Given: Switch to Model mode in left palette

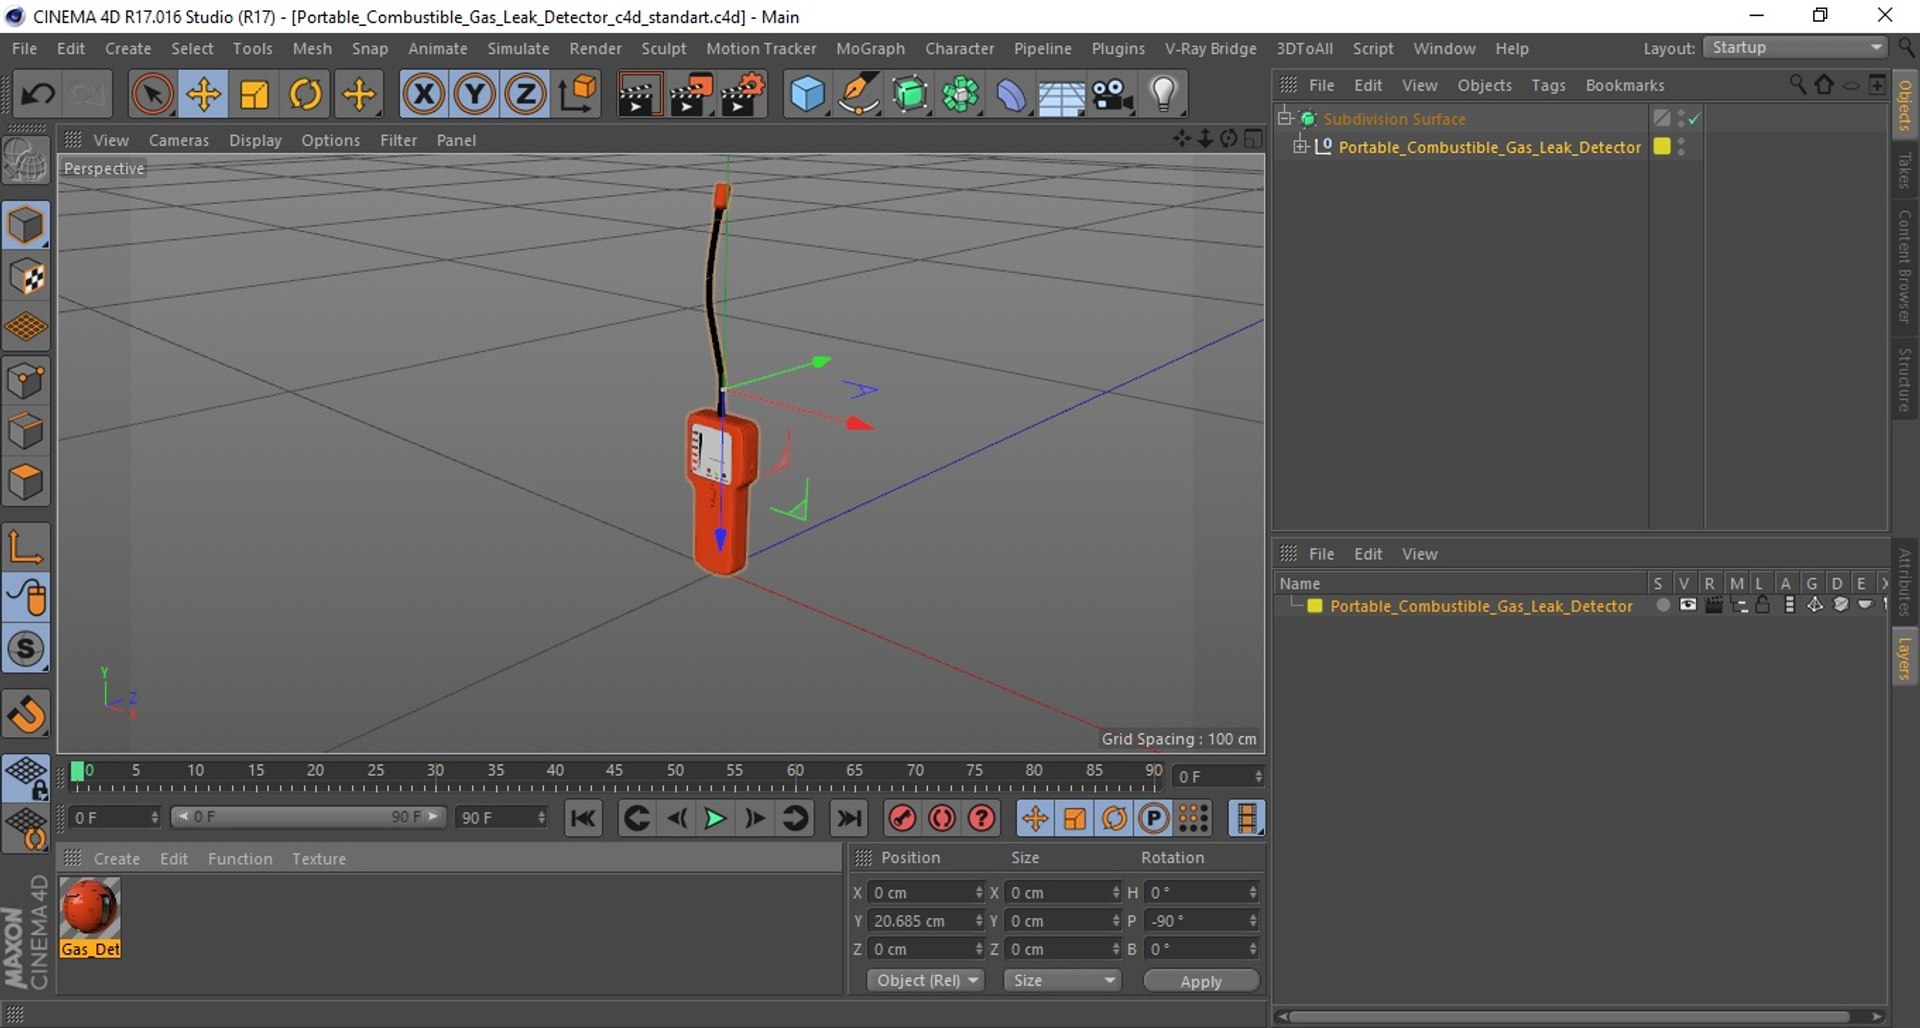Looking at the screenshot, I should [26, 225].
